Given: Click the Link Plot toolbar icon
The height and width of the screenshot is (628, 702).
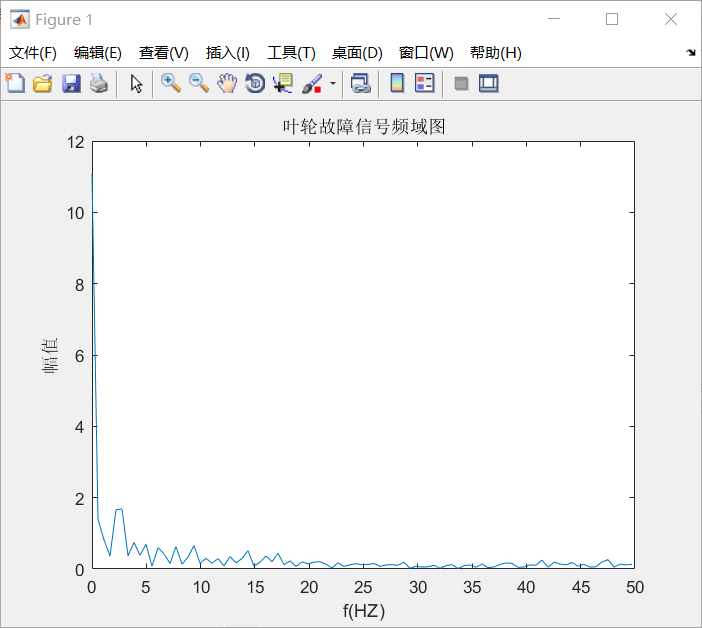Looking at the screenshot, I should 361,83.
